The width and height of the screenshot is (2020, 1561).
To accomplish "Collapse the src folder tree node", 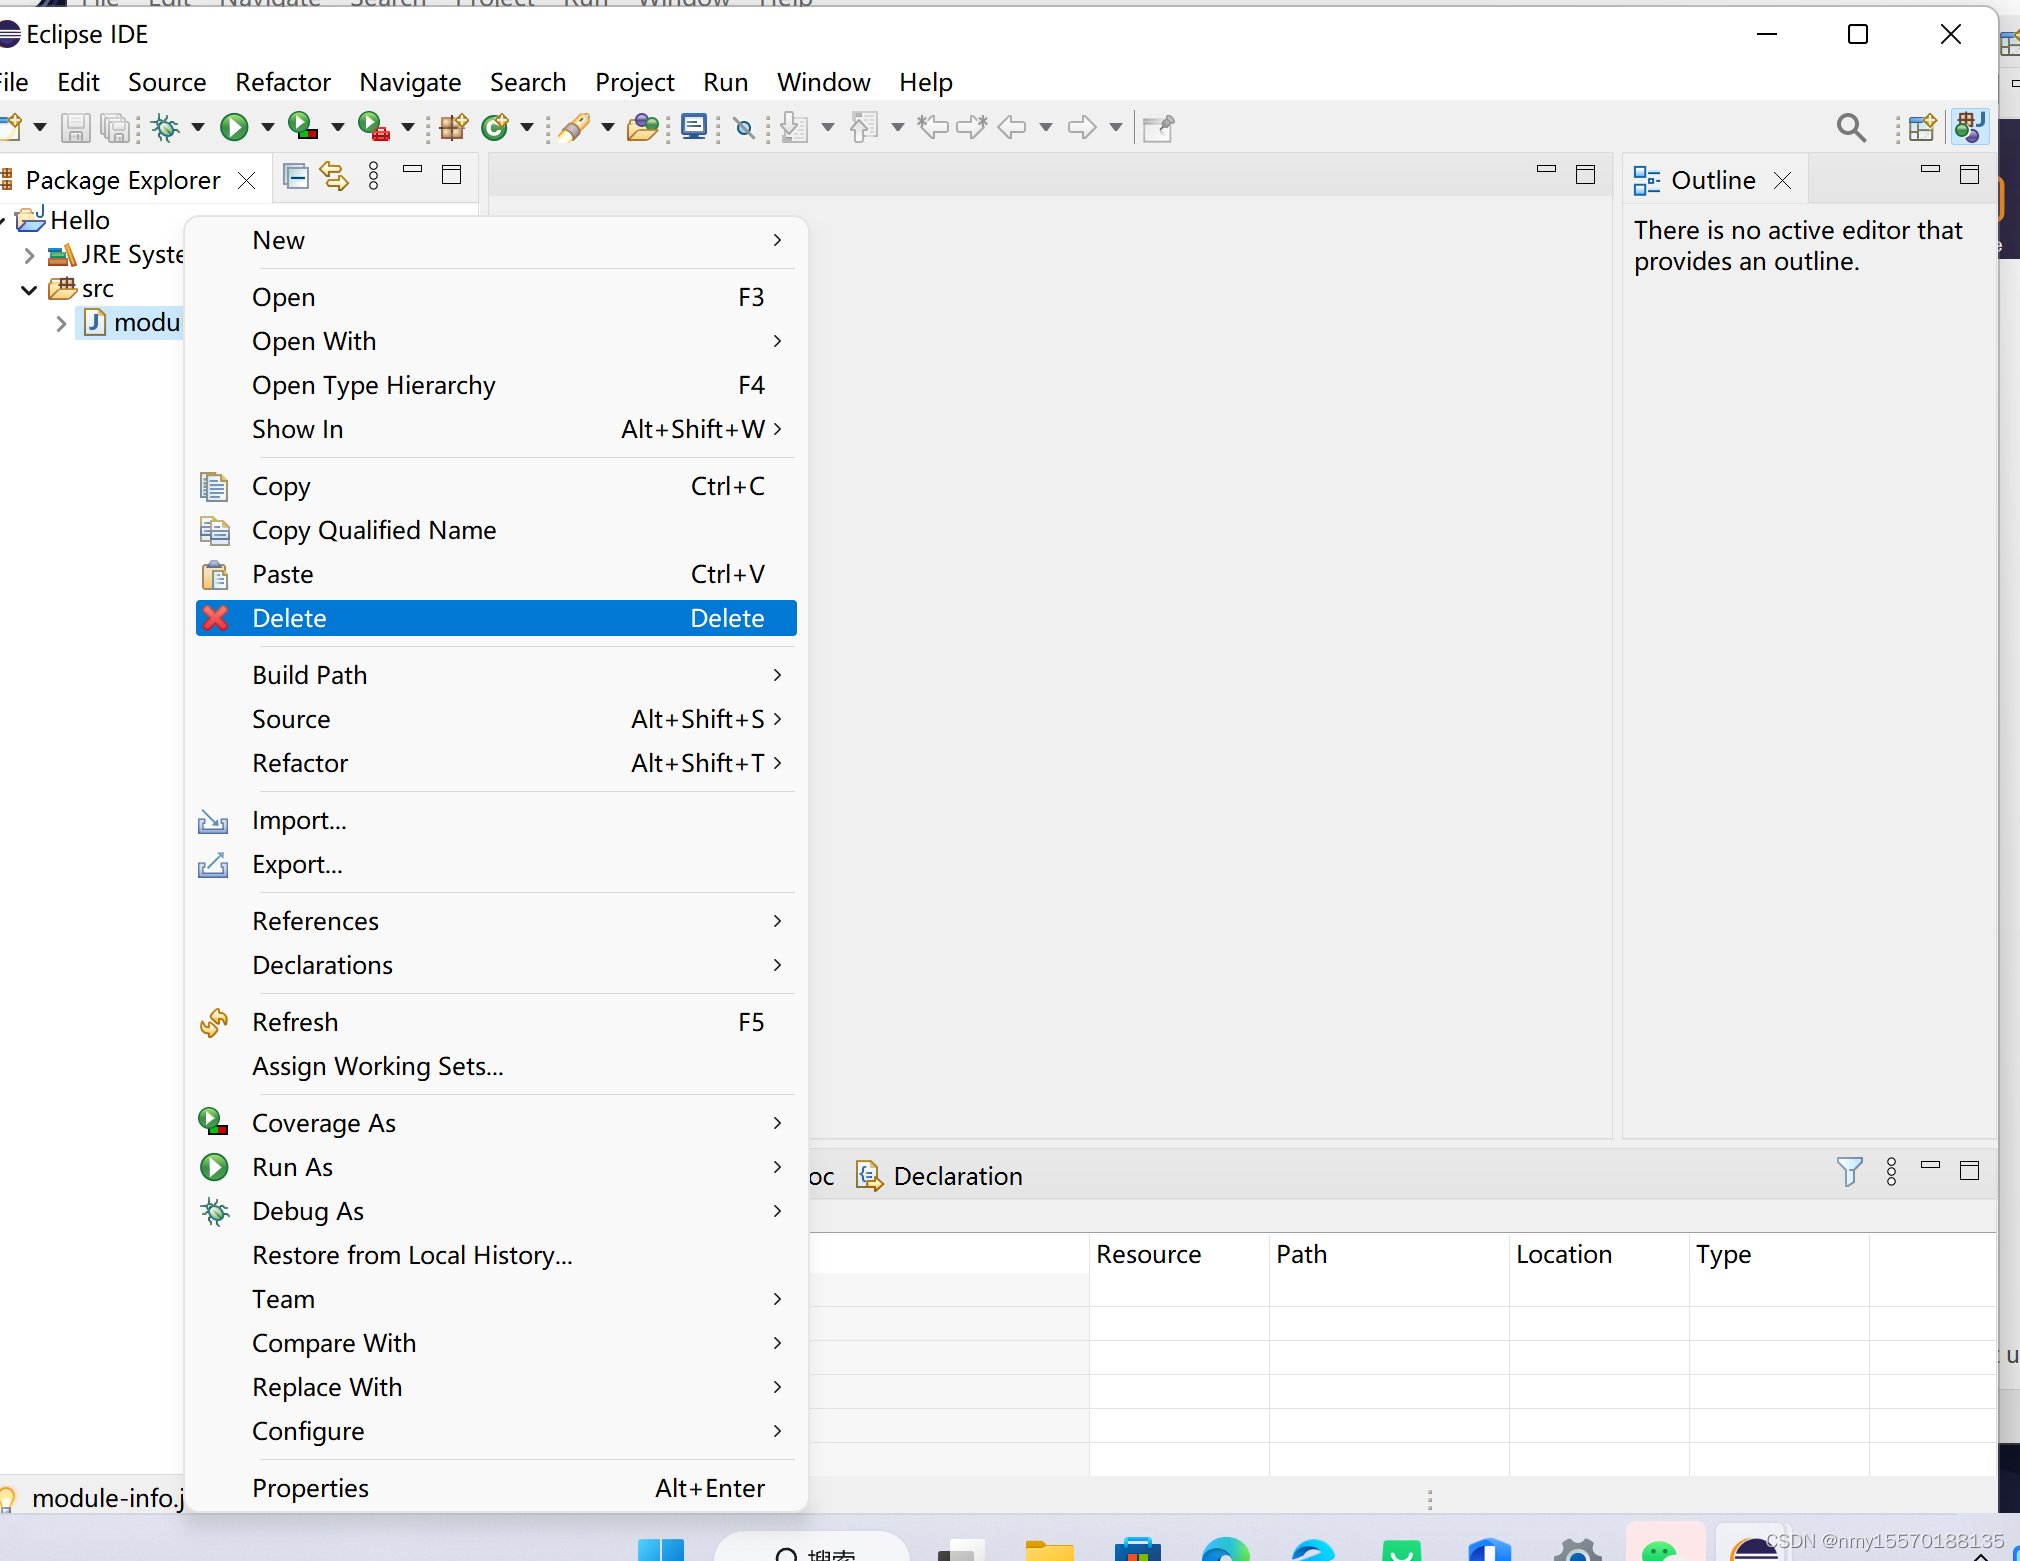I will (29, 289).
